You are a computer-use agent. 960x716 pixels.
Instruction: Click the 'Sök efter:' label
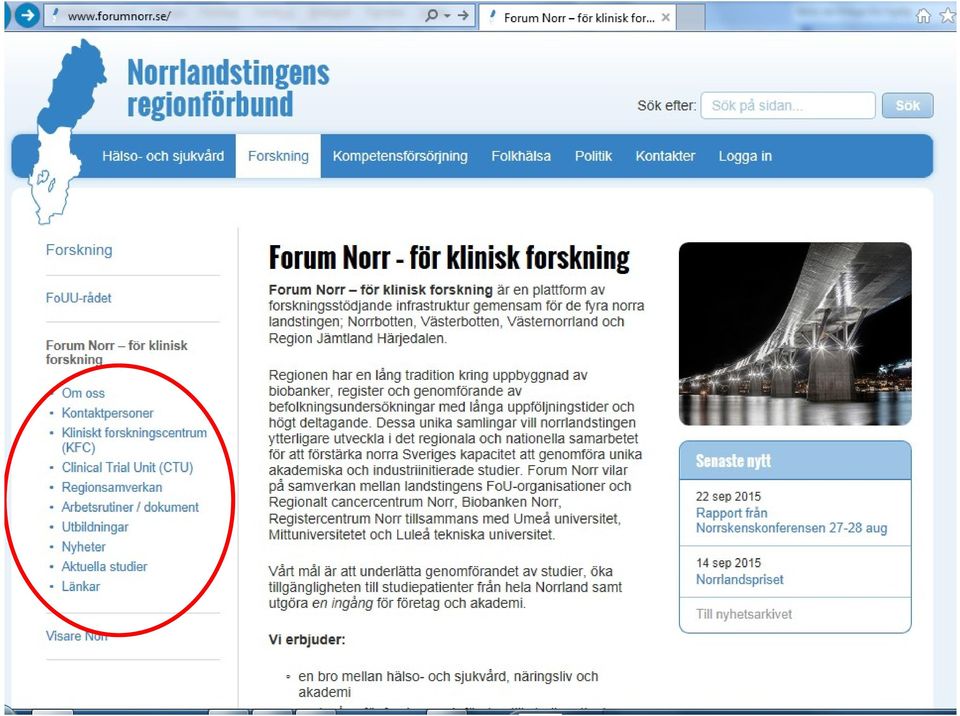pos(667,105)
